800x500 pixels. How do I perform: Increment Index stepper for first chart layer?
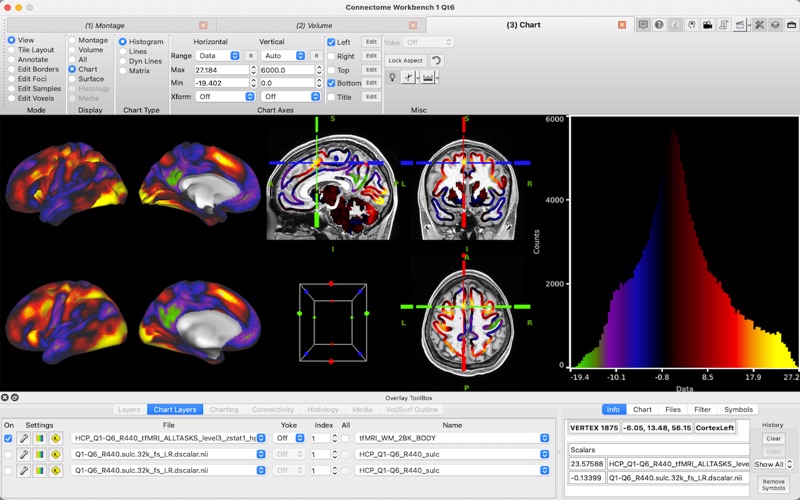[335, 436]
